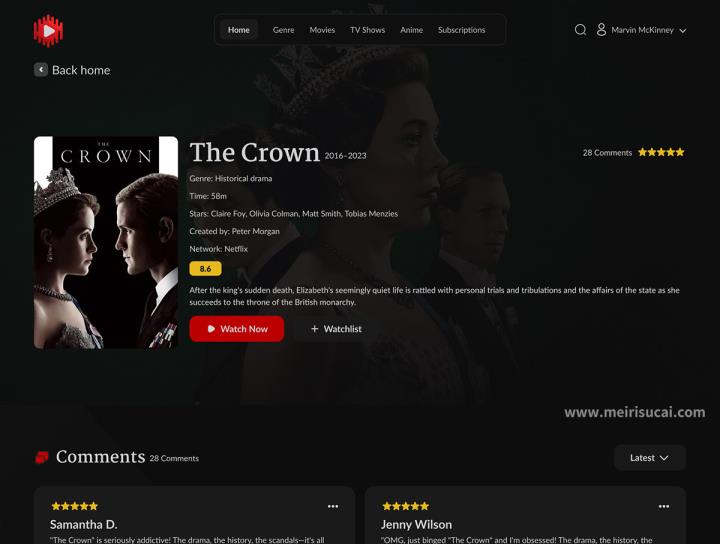
Task: Click the five-star rating beside 28 Comments
Action: coord(661,152)
